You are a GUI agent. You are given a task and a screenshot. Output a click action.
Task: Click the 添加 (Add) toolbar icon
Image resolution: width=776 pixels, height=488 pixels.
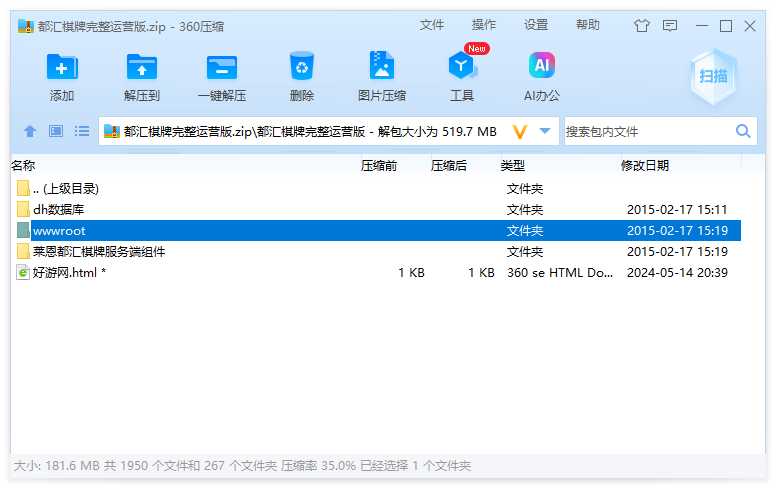[62, 67]
